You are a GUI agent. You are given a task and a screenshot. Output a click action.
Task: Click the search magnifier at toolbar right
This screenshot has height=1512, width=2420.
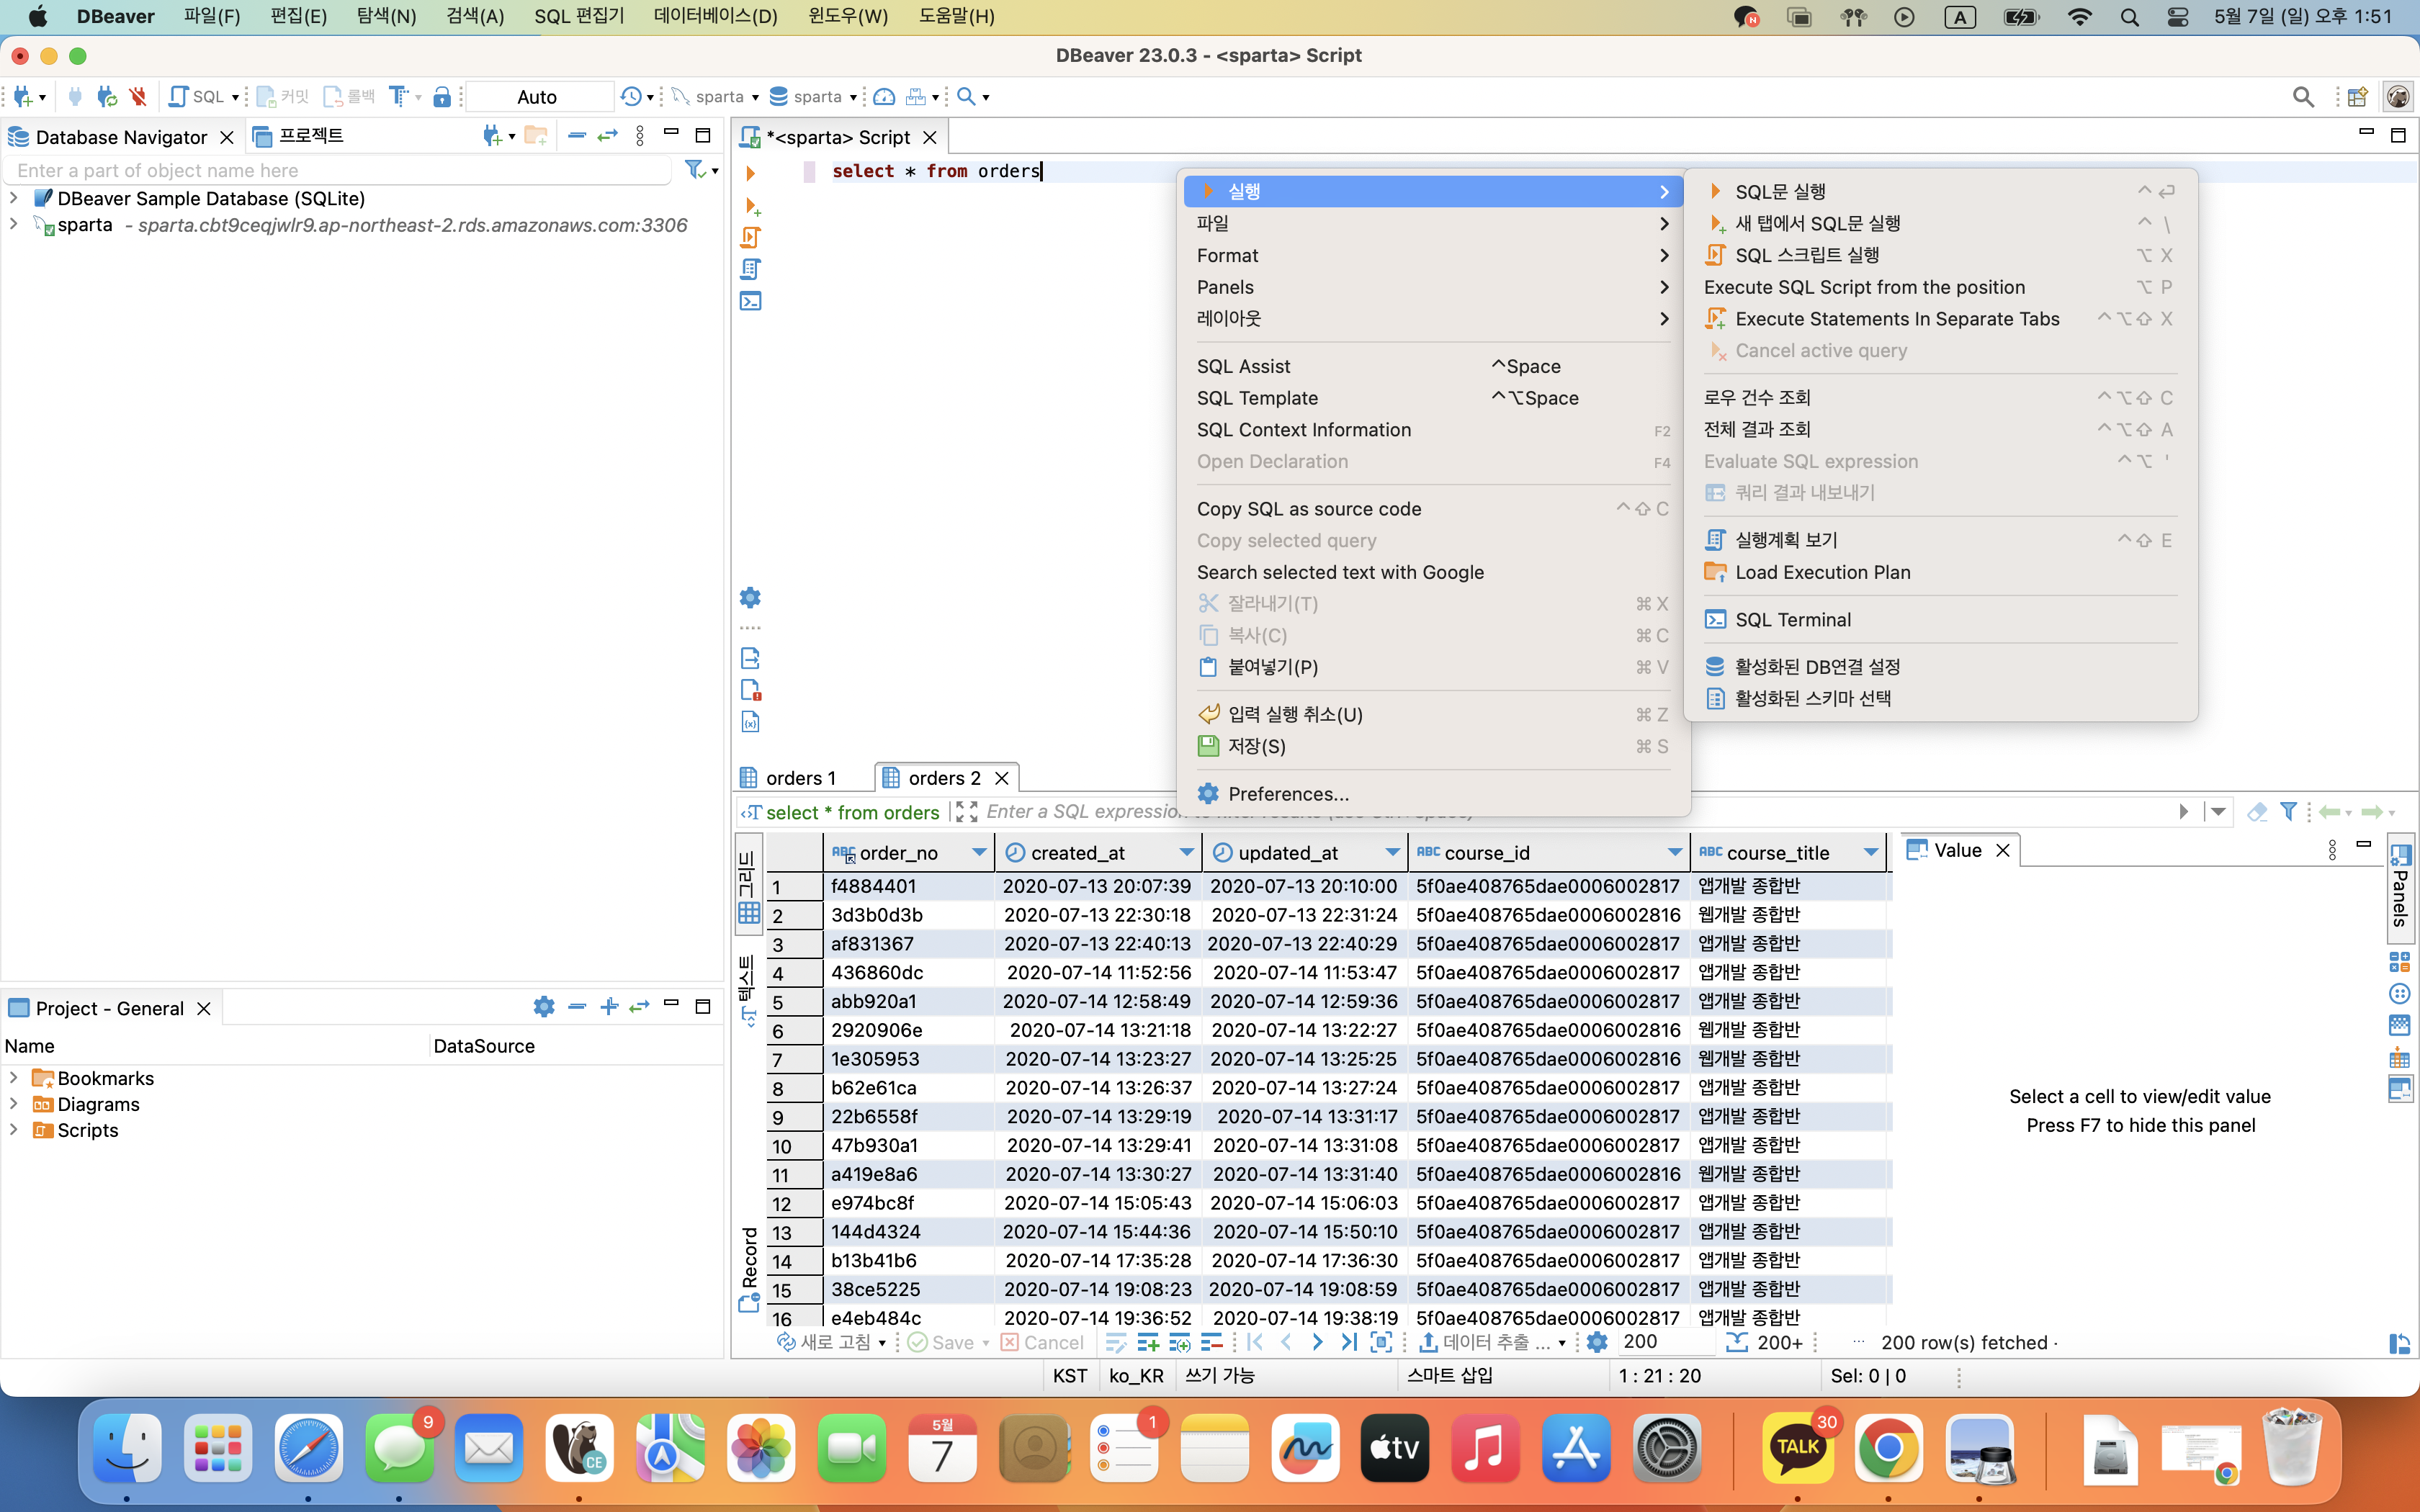click(2303, 97)
